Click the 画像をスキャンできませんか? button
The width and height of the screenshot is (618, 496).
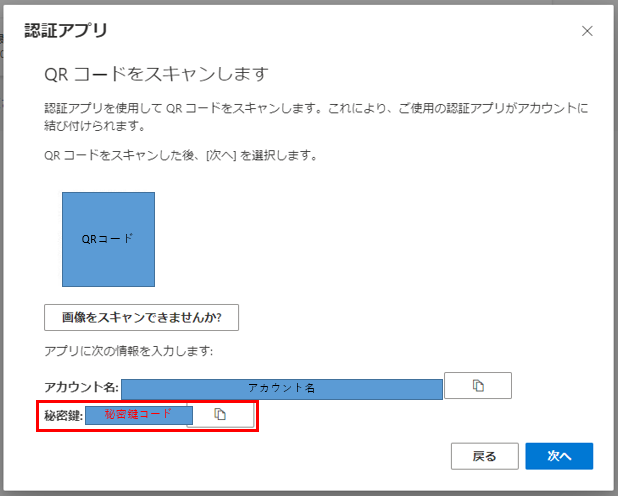click(x=141, y=317)
